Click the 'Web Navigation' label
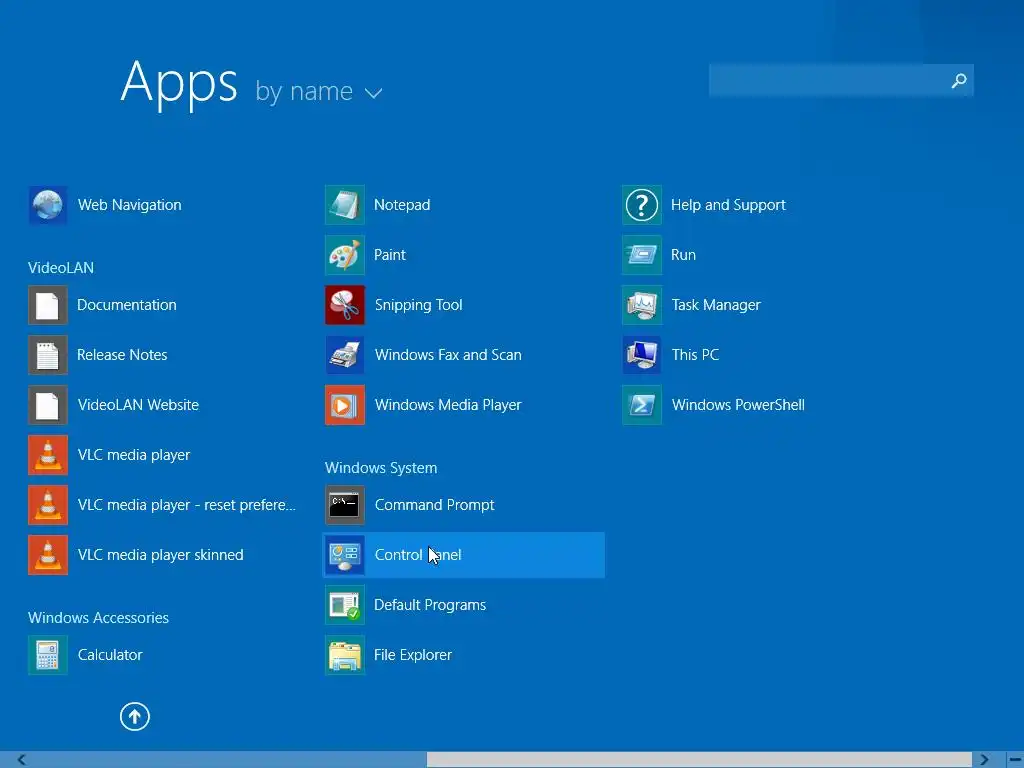1024x768 pixels. pyautogui.click(x=129, y=205)
